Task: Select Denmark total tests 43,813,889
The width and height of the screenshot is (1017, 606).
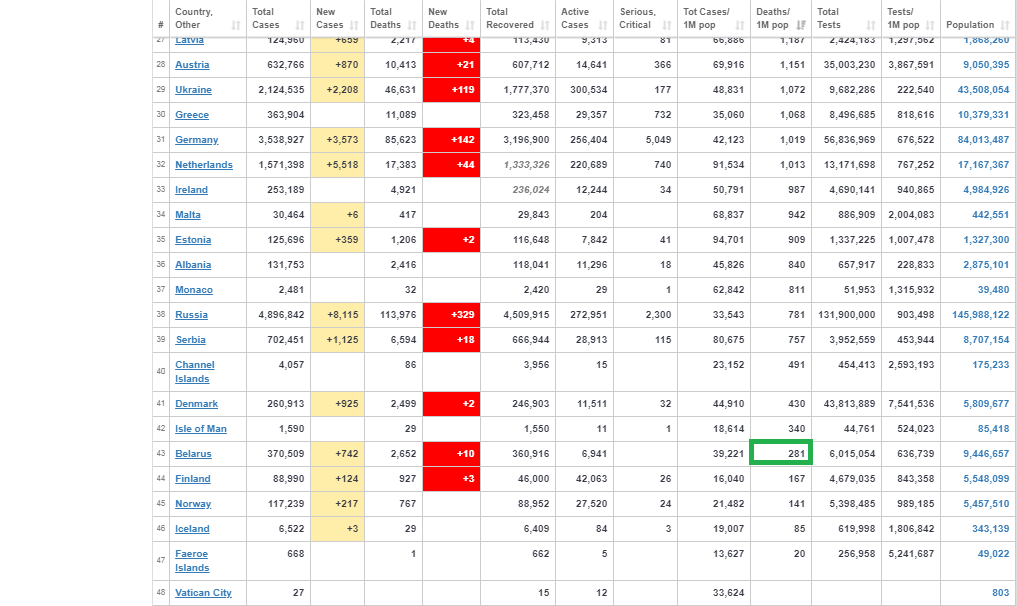Action: (x=849, y=404)
